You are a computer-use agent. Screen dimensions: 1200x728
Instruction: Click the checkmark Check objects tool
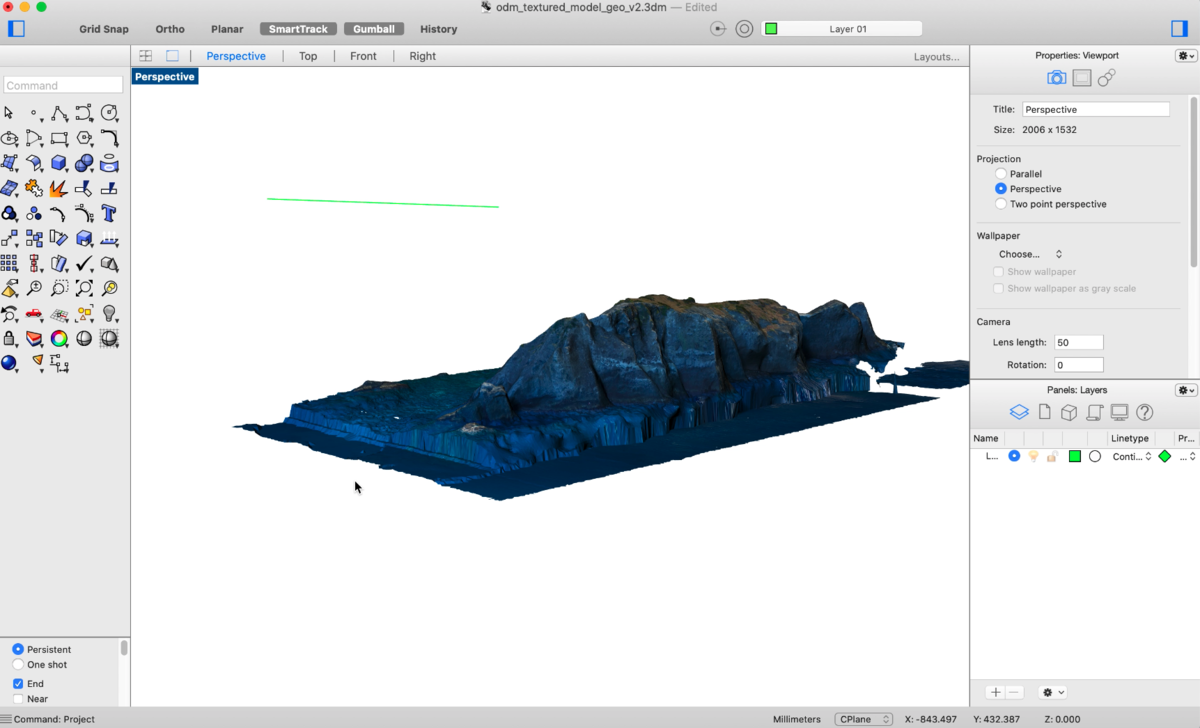coord(84,263)
